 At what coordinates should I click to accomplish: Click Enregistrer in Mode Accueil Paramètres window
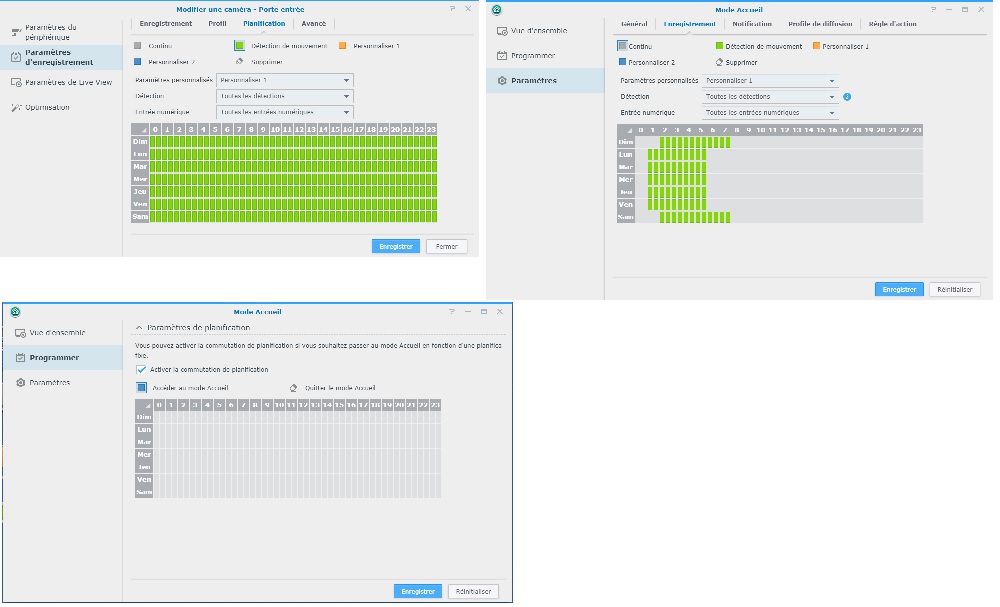click(x=899, y=289)
